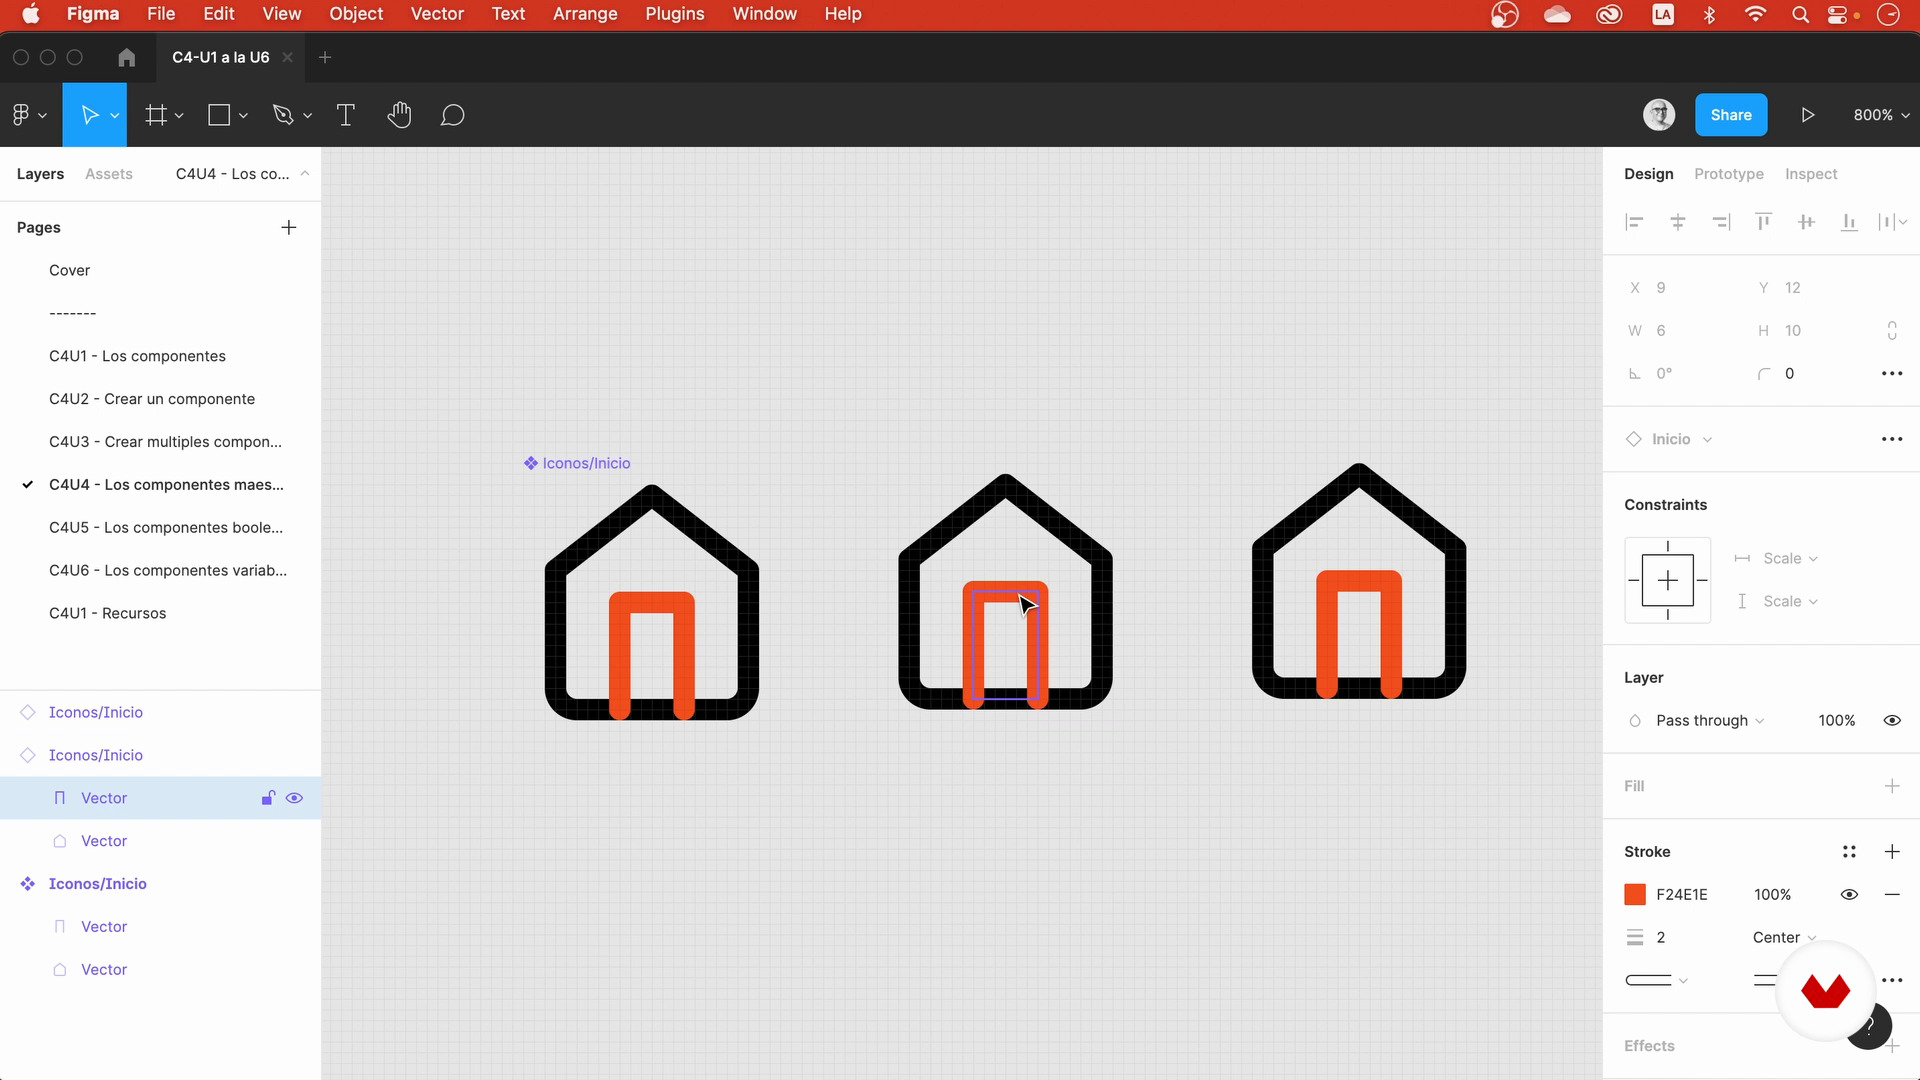This screenshot has width=1920, height=1080.
Task: Align vertical centers icon
Action: click(x=1806, y=222)
